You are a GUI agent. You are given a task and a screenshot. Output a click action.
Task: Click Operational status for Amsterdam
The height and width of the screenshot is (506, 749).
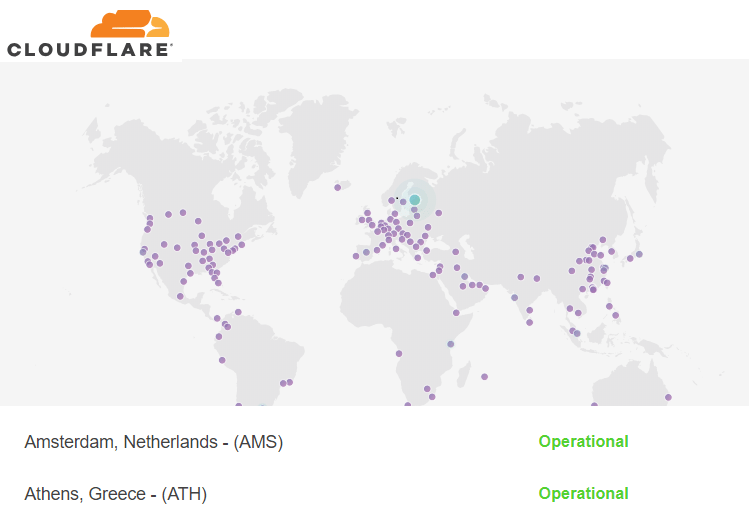583,441
